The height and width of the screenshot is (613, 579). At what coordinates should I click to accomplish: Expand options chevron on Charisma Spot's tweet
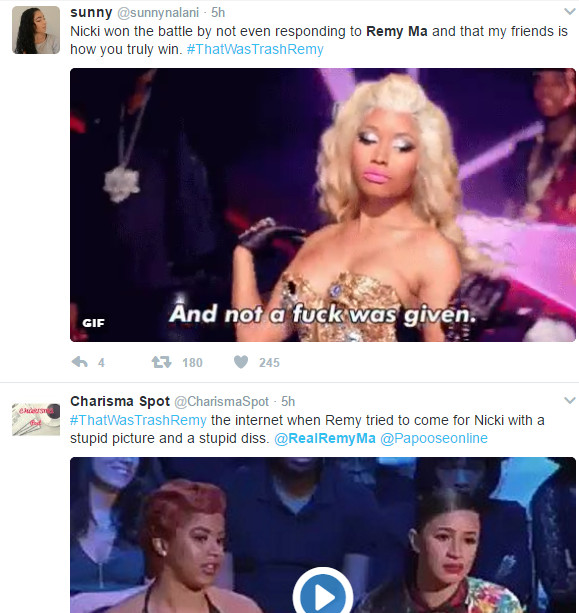[x=570, y=400]
